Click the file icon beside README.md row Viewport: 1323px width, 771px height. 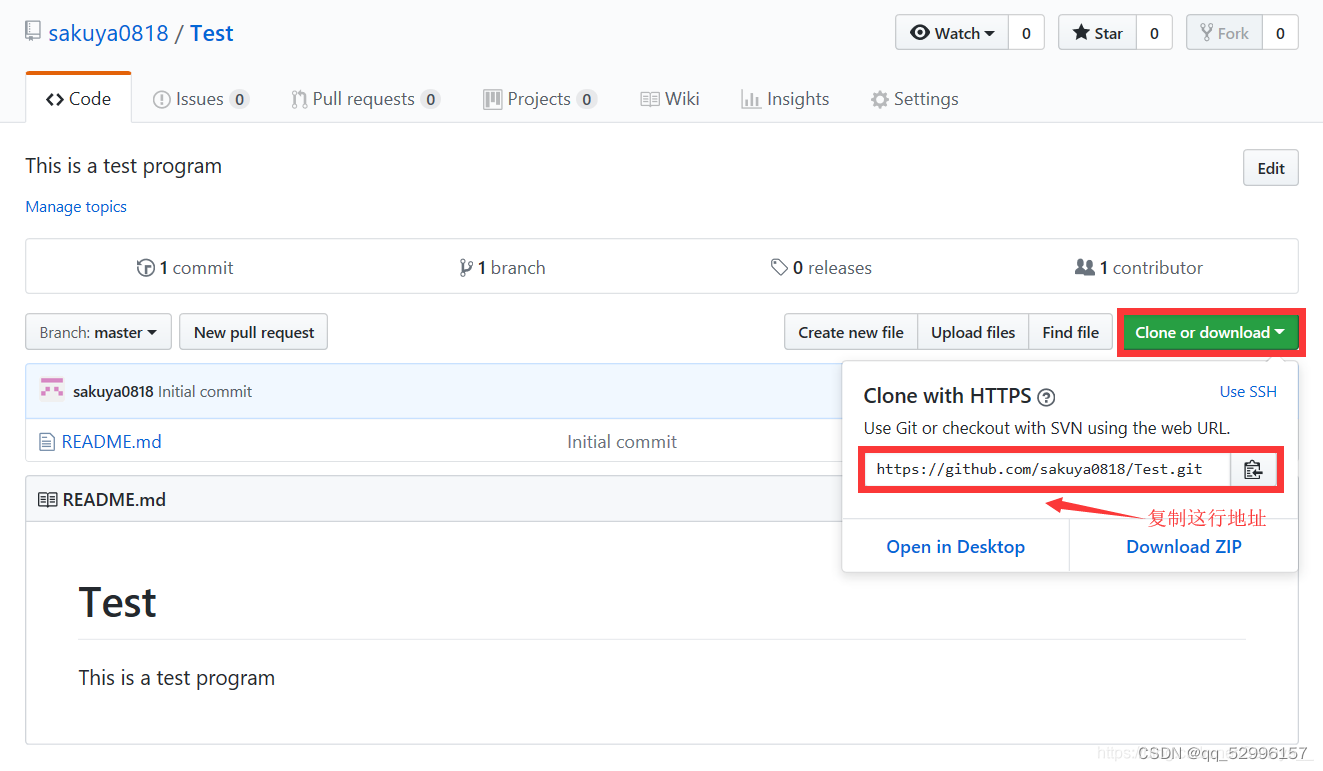point(46,442)
